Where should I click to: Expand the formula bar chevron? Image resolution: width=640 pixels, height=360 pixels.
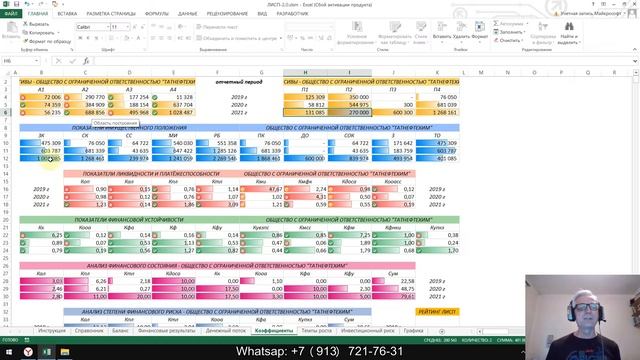point(635,61)
